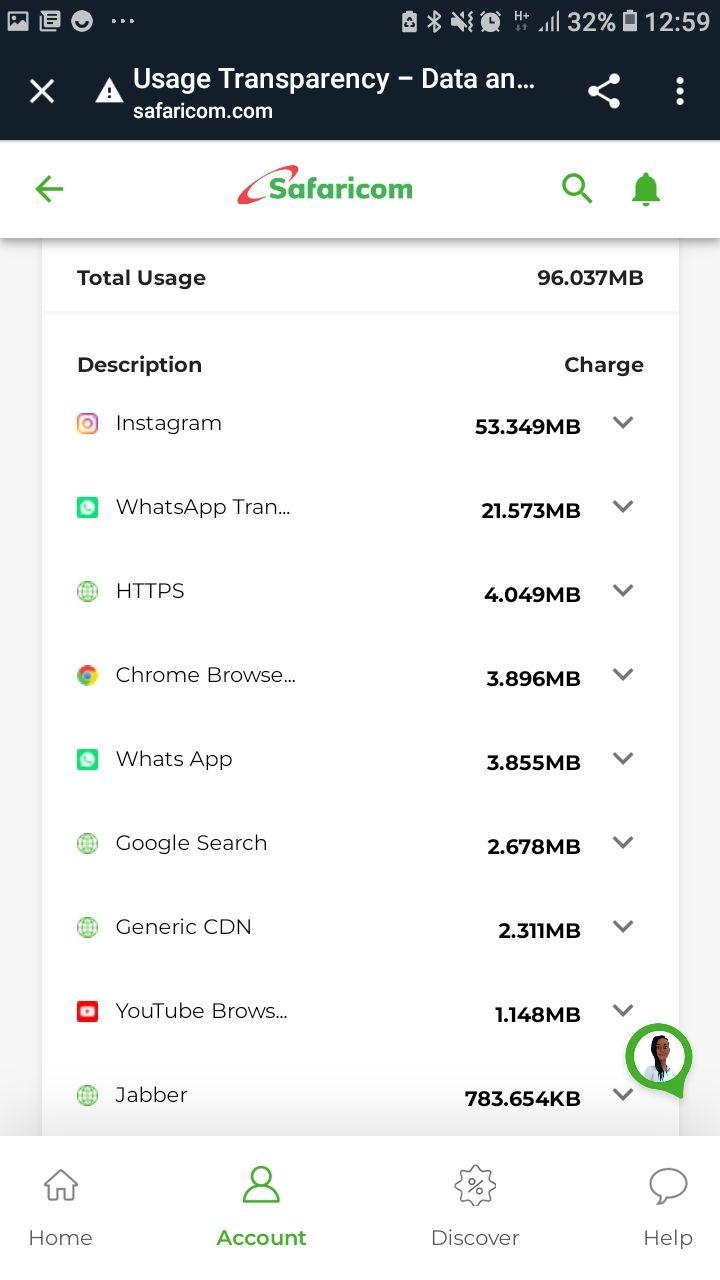
Task: Open the Help tab
Action: coord(667,1207)
